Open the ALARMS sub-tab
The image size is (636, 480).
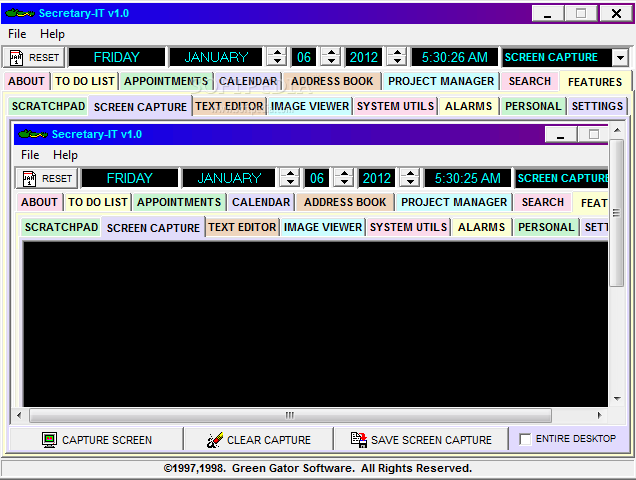[x=468, y=106]
